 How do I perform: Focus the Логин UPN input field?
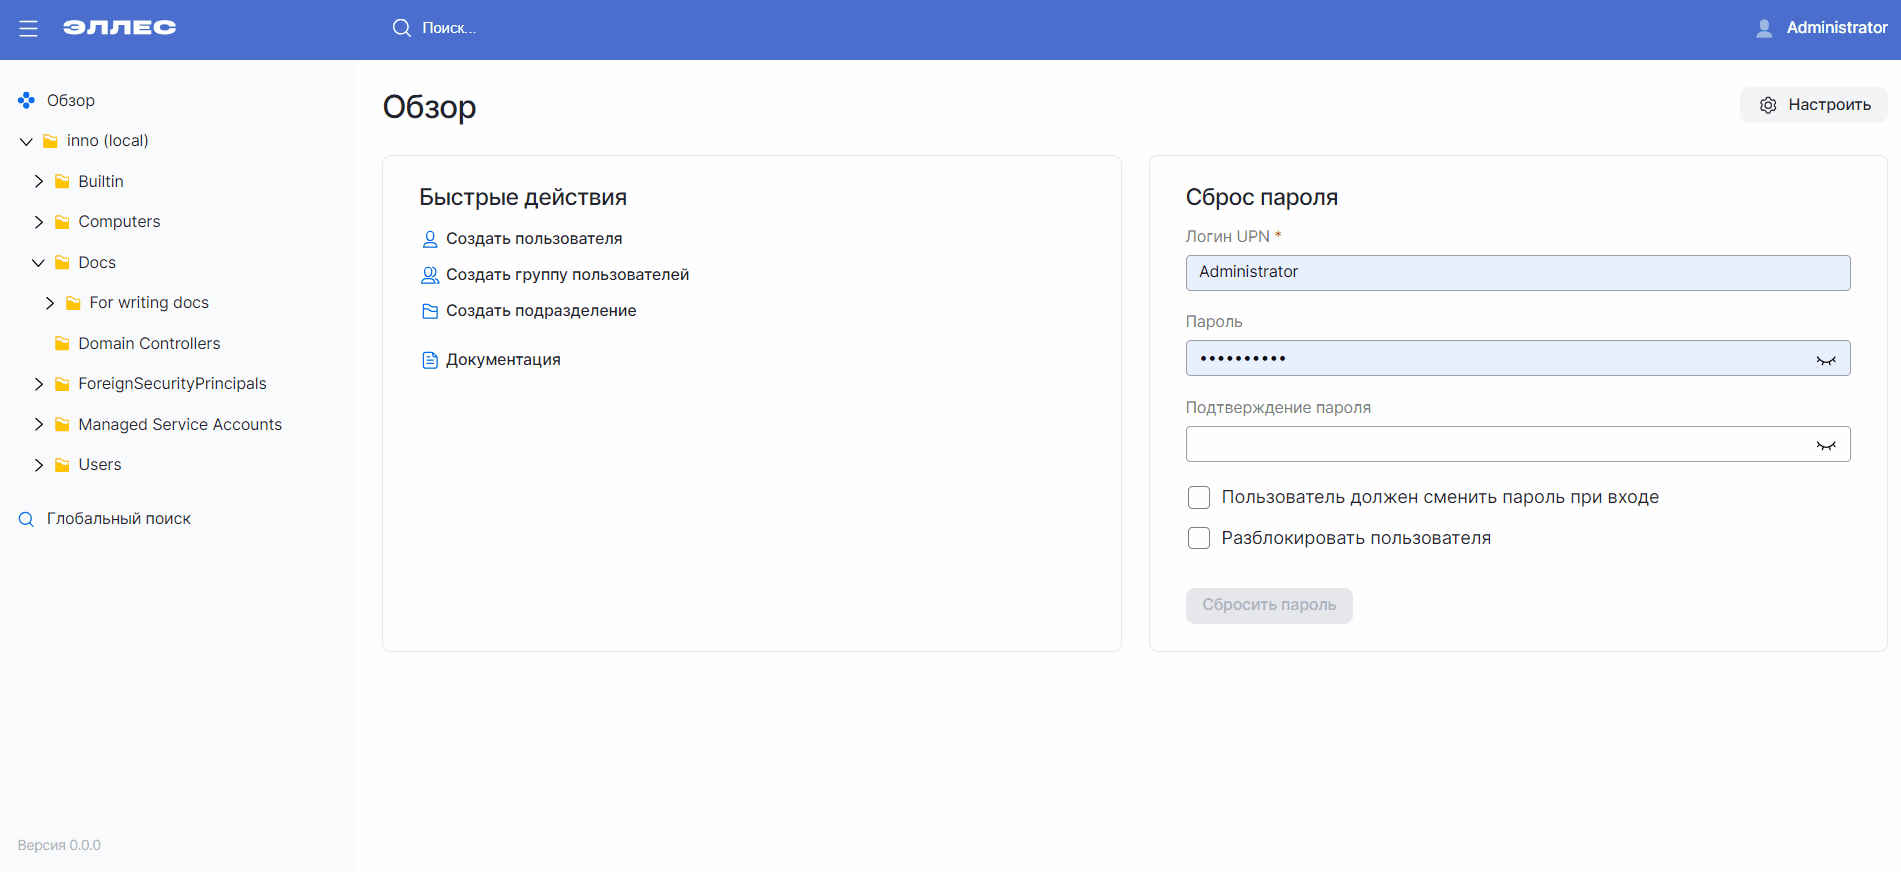(1517, 273)
